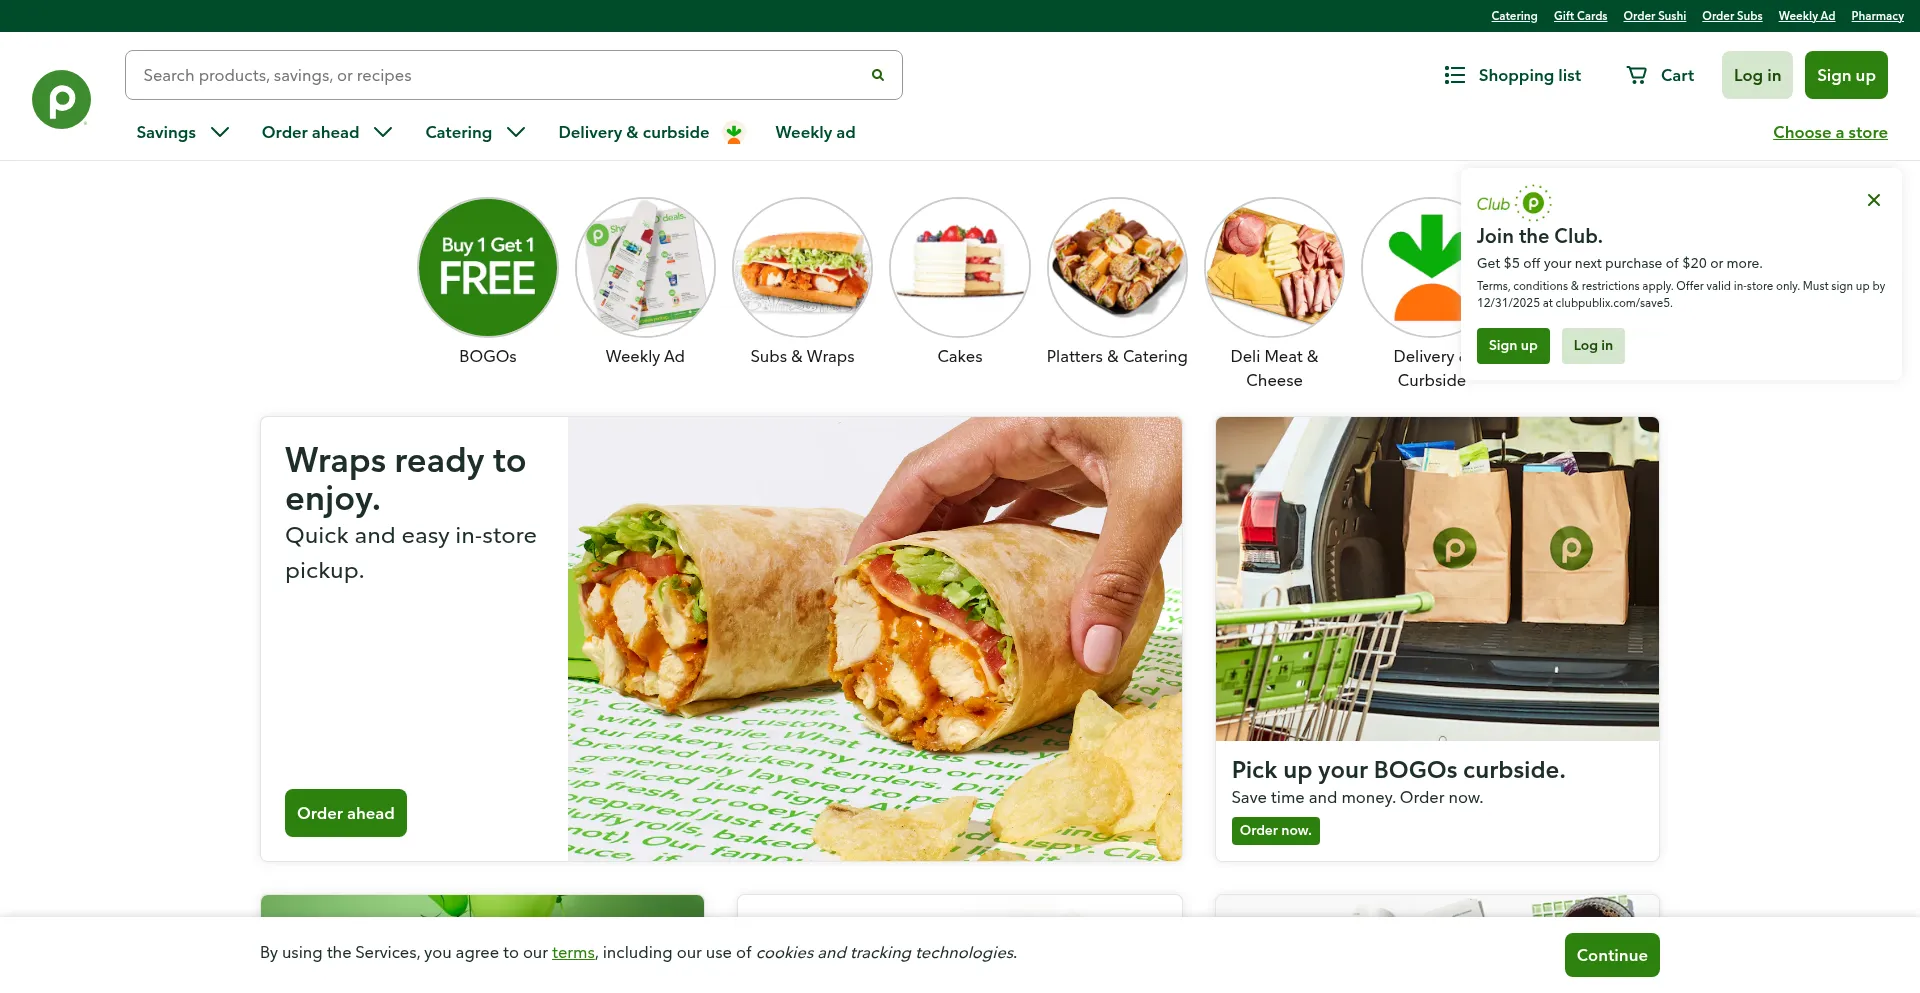Click Continue on the cookie banner
The image size is (1920, 993).
click(1612, 955)
